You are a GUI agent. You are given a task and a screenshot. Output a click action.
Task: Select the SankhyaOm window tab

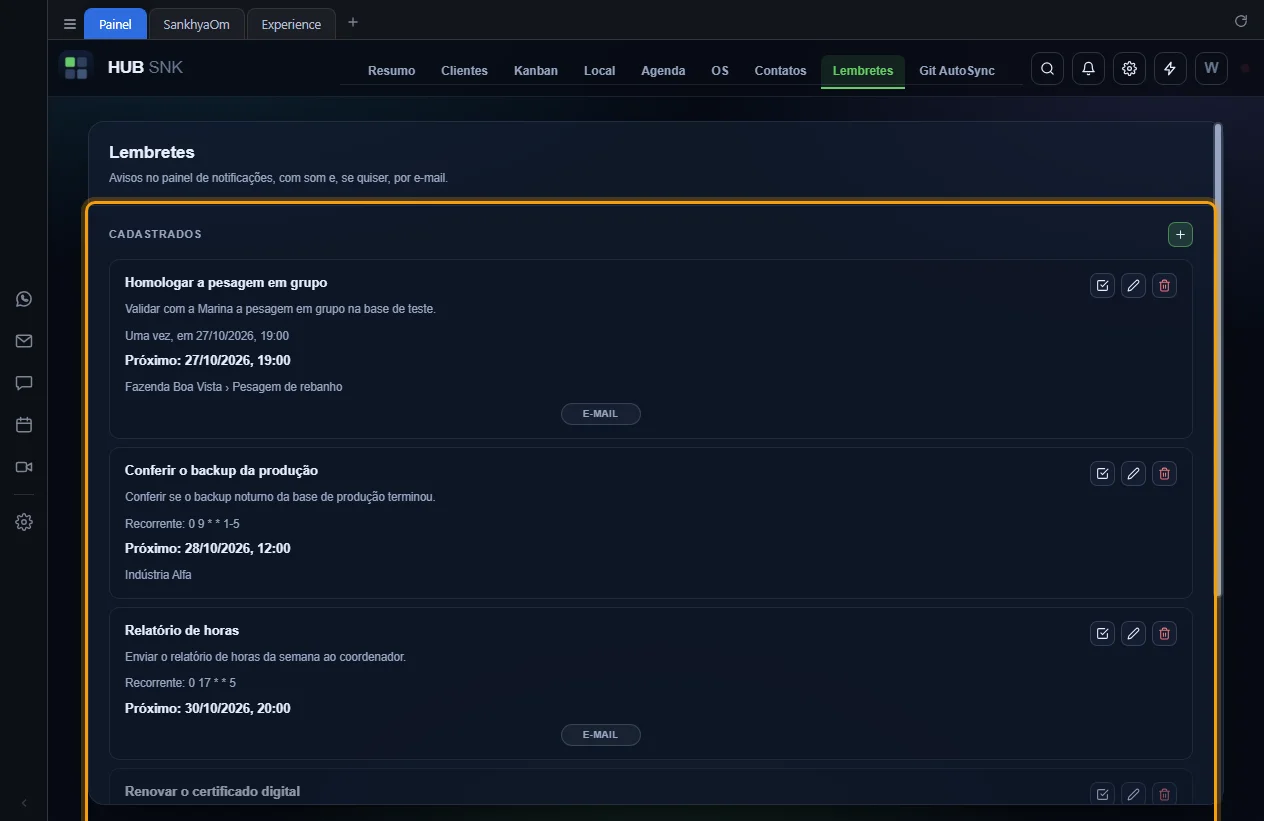coord(196,24)
